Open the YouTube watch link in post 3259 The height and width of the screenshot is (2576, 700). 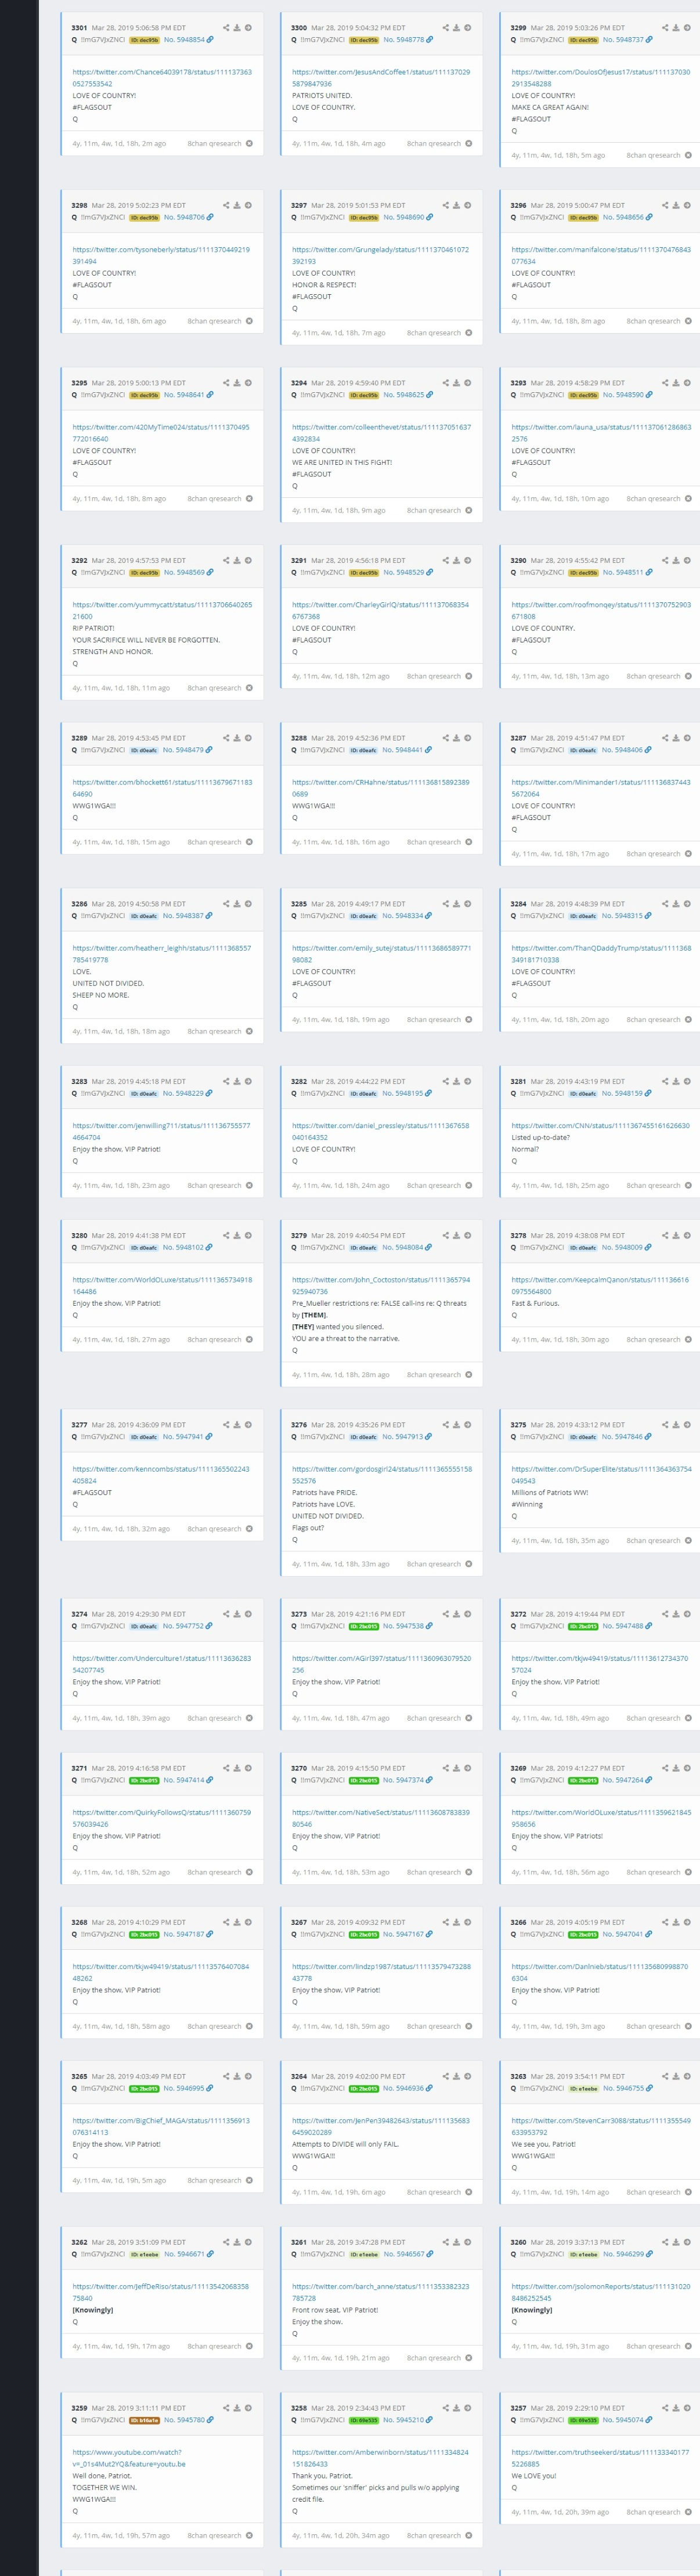[129, 2458]
